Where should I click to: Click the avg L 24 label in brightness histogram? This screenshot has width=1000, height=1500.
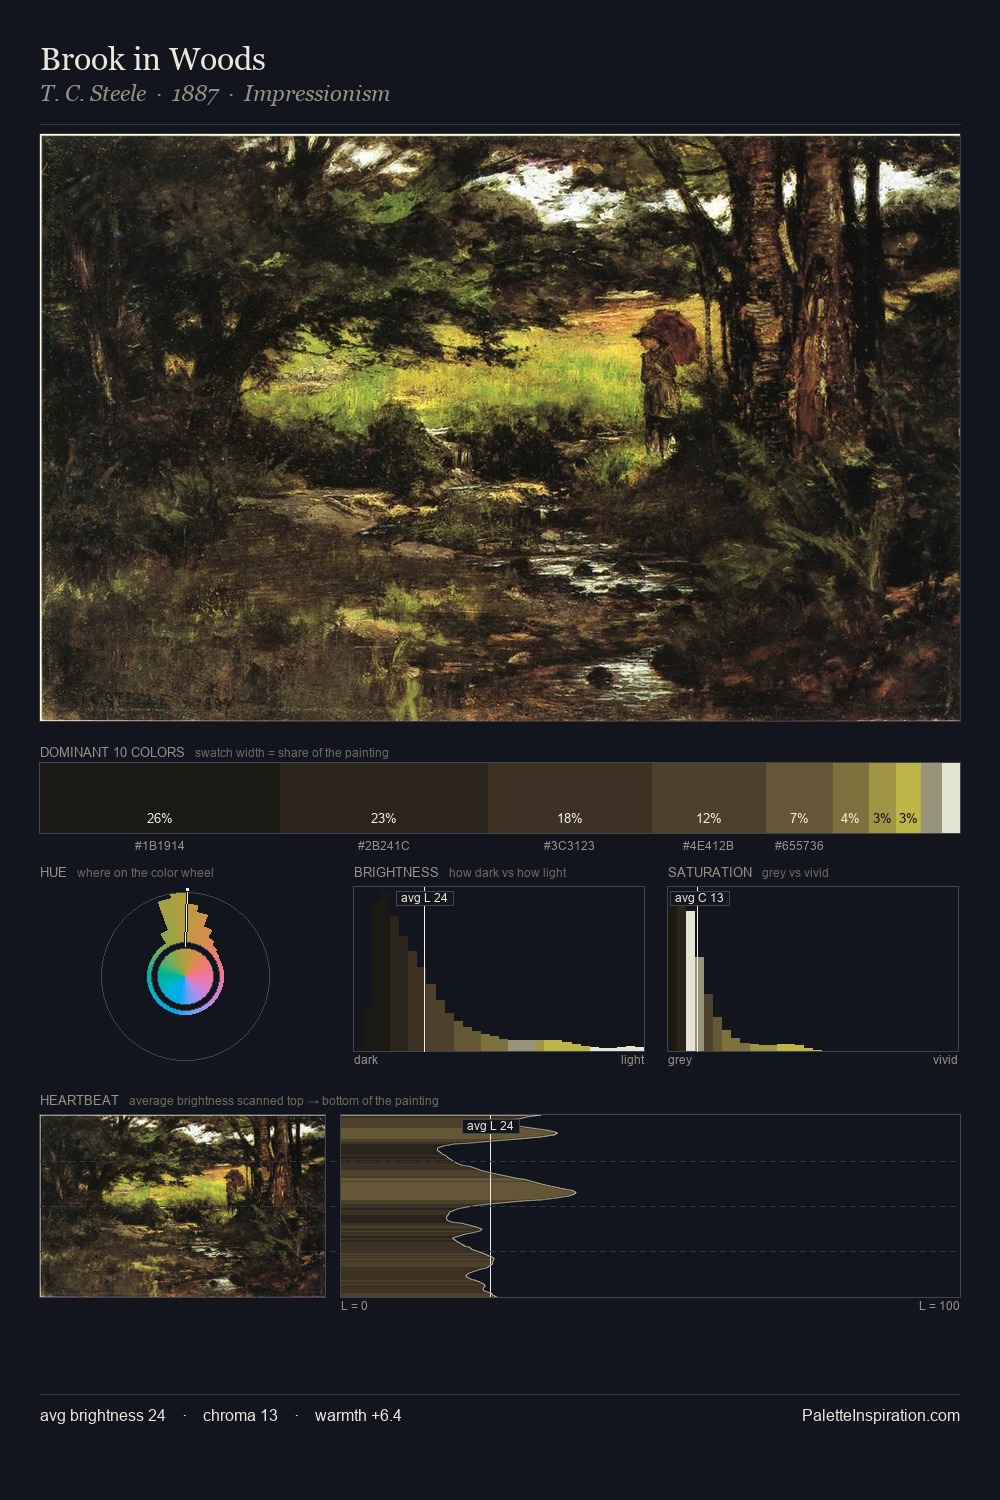click(x=424, y=898)
